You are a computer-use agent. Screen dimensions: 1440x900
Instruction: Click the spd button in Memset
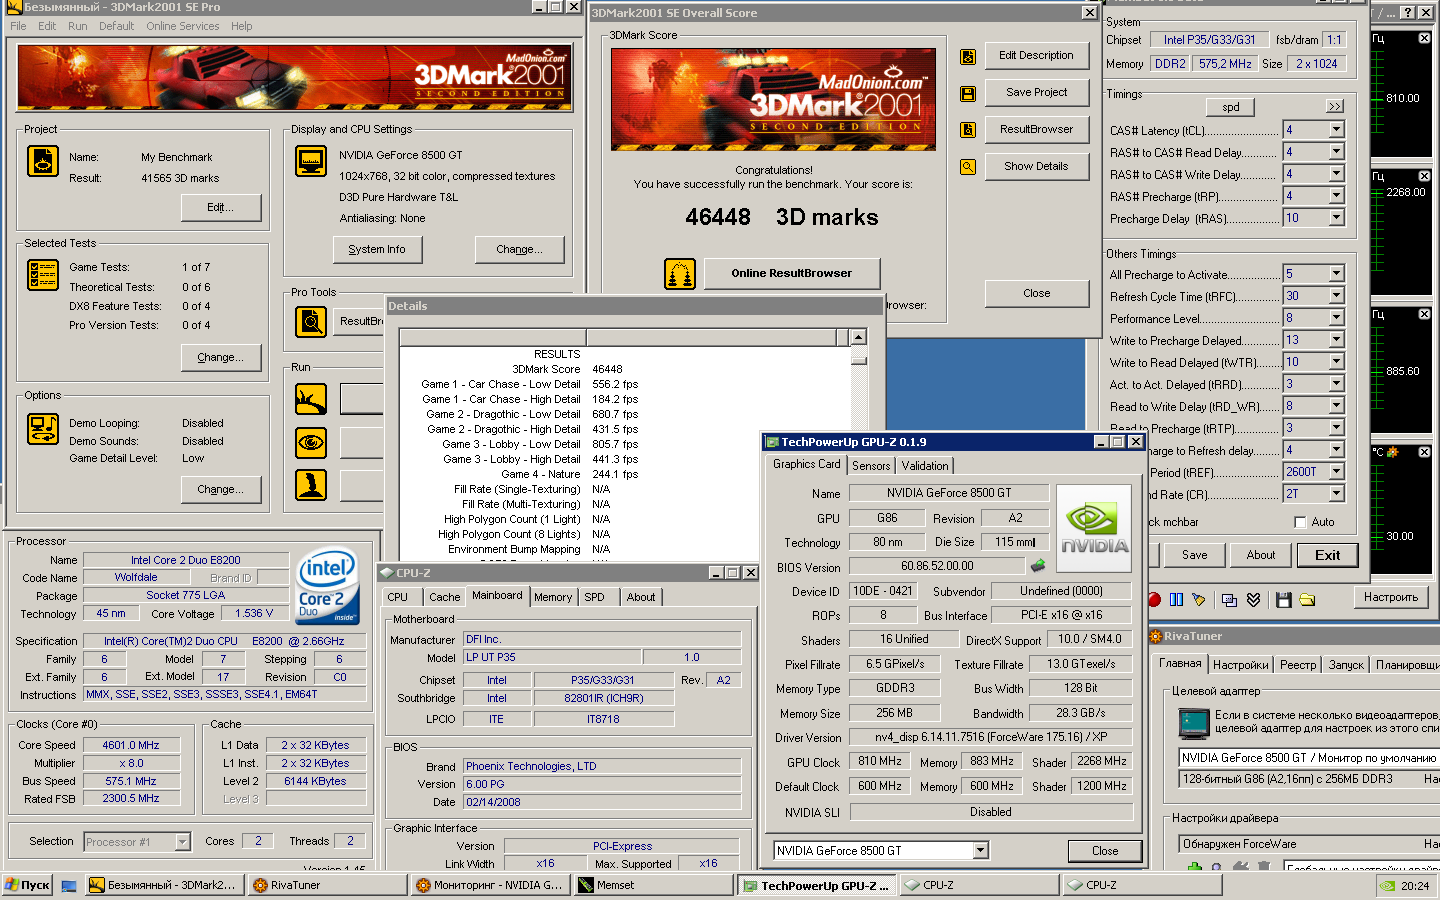coord(1231,107)
